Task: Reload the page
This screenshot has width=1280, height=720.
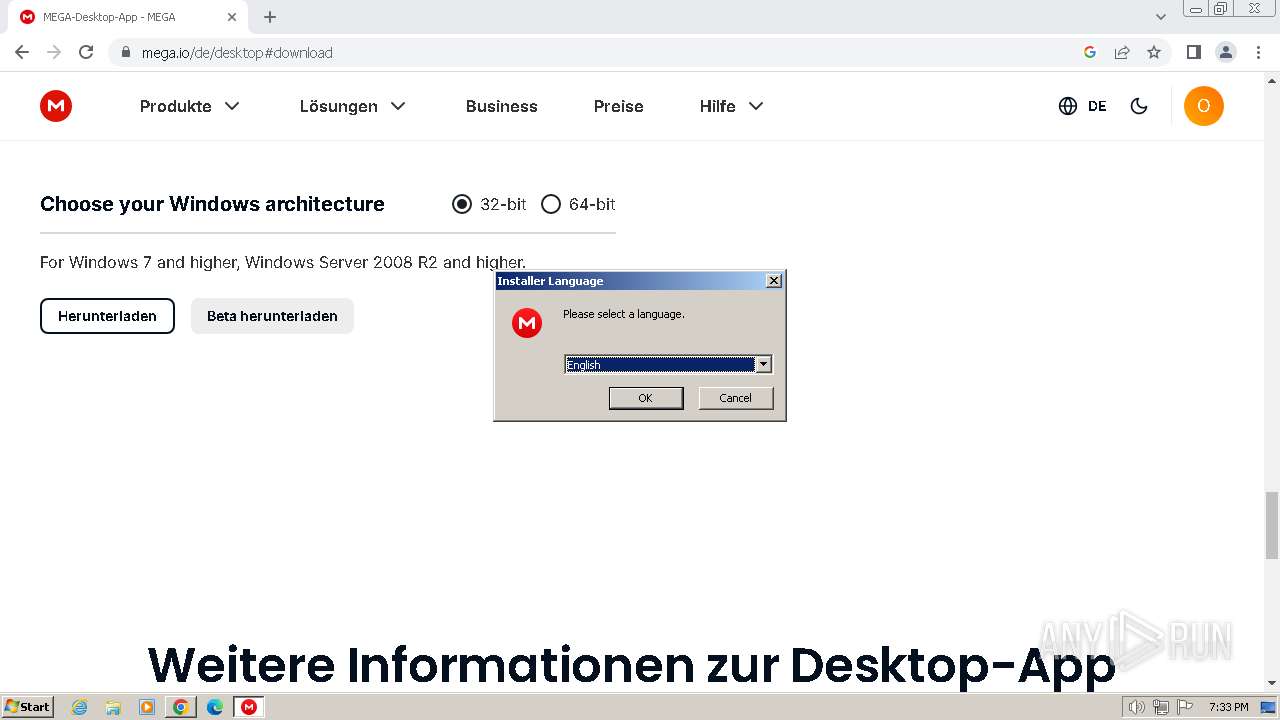Action: pos(86,52)
